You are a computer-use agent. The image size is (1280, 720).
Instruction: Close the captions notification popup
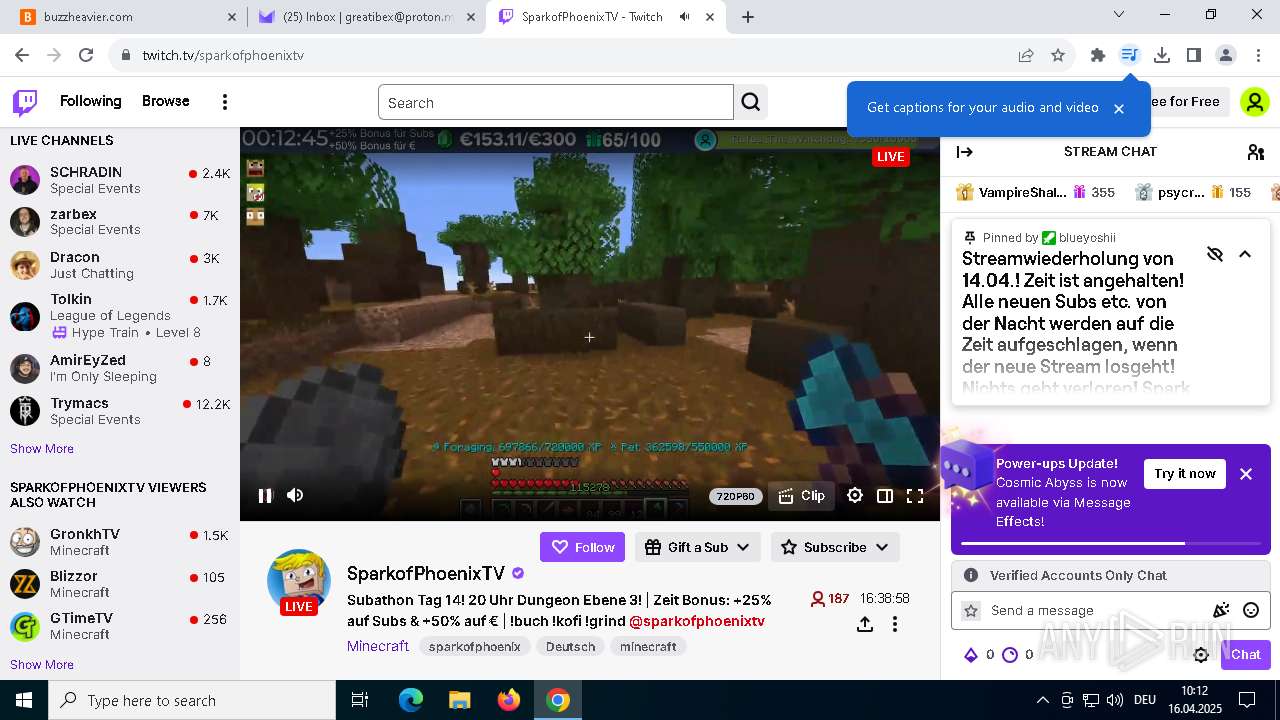[1119, 108]
